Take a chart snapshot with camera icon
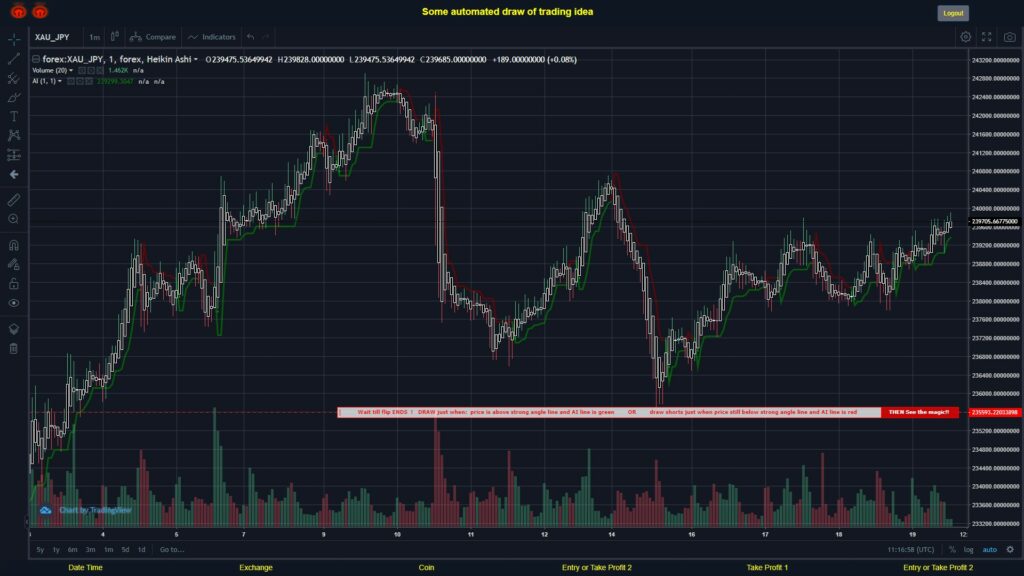 click(x=1010, y=37)
